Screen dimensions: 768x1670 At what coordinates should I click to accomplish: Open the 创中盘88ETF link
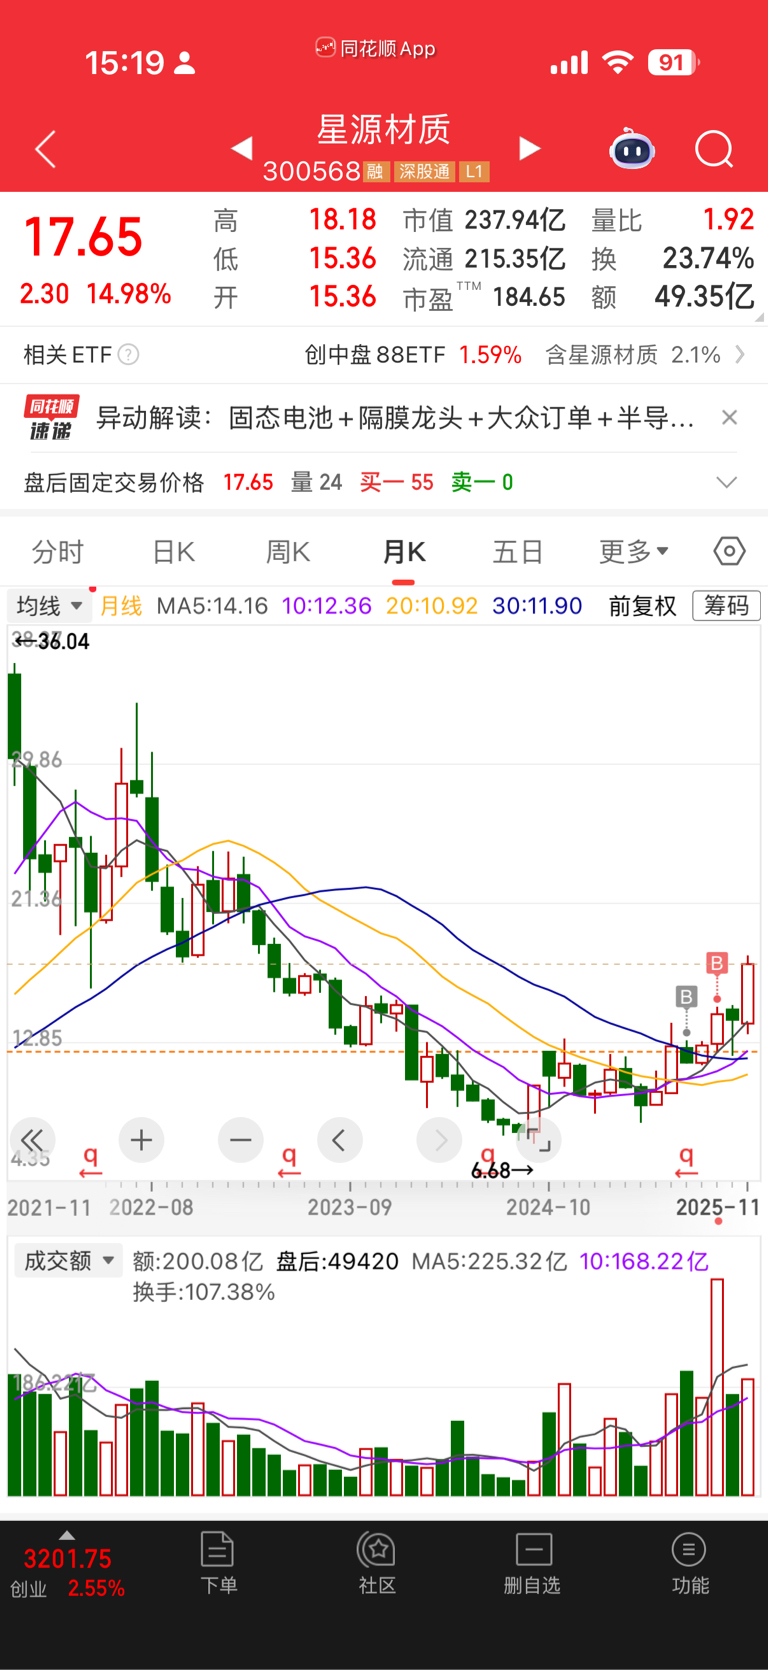coord(413,355)
